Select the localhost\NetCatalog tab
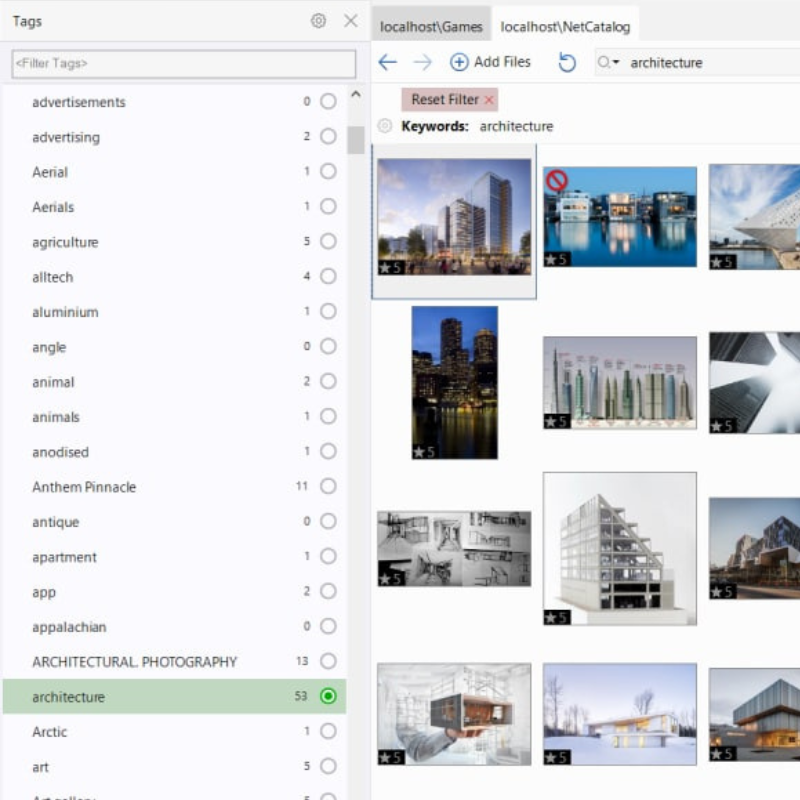Viewport: 800px width, 800px height. tap(565, 27)
